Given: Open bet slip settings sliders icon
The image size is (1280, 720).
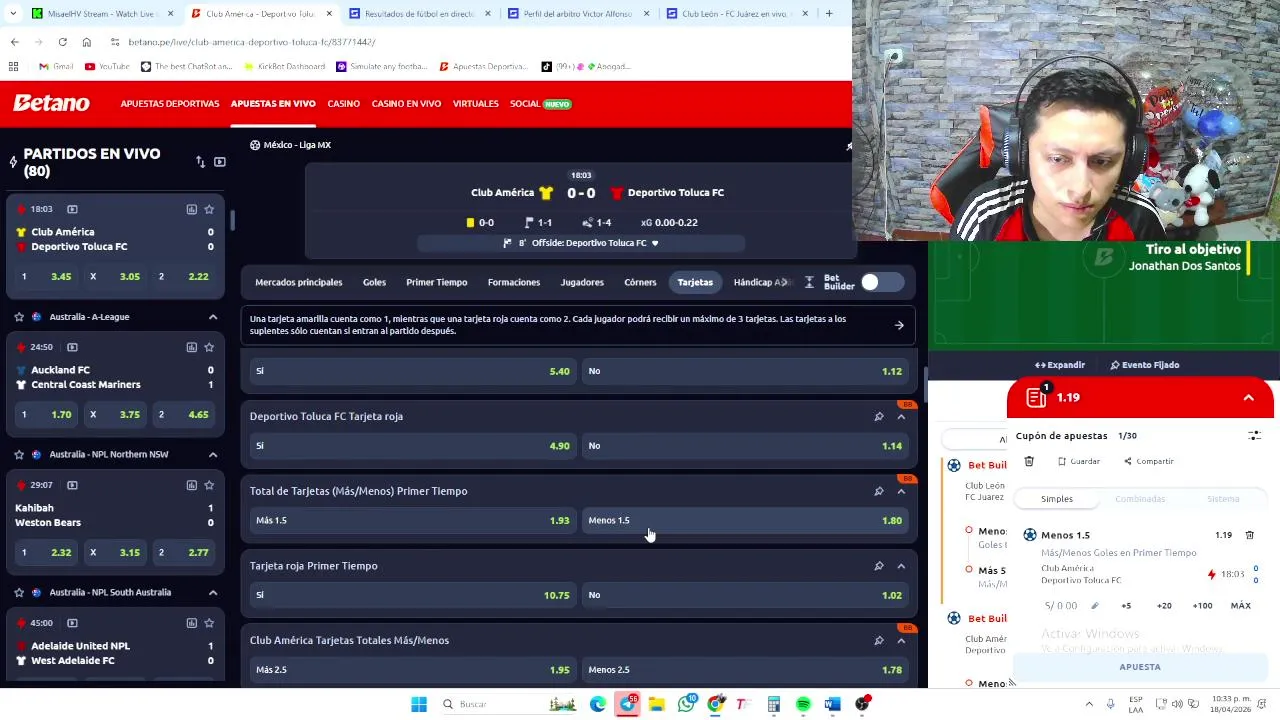Looking at the screenshot, I should [1254, 436].
